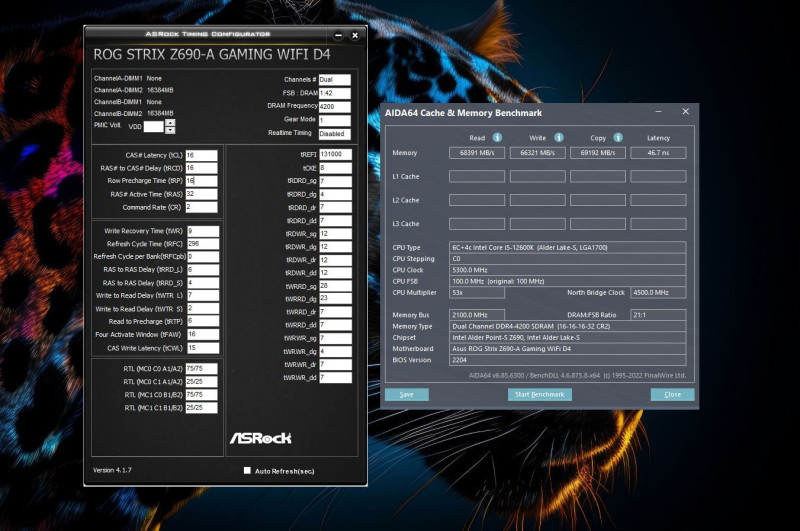Image resolution: width=800 pixels, height=531 pixels.
Task: Click the RAS to RAS Delay (tRRD_L) field
Action: click(203, 269)
